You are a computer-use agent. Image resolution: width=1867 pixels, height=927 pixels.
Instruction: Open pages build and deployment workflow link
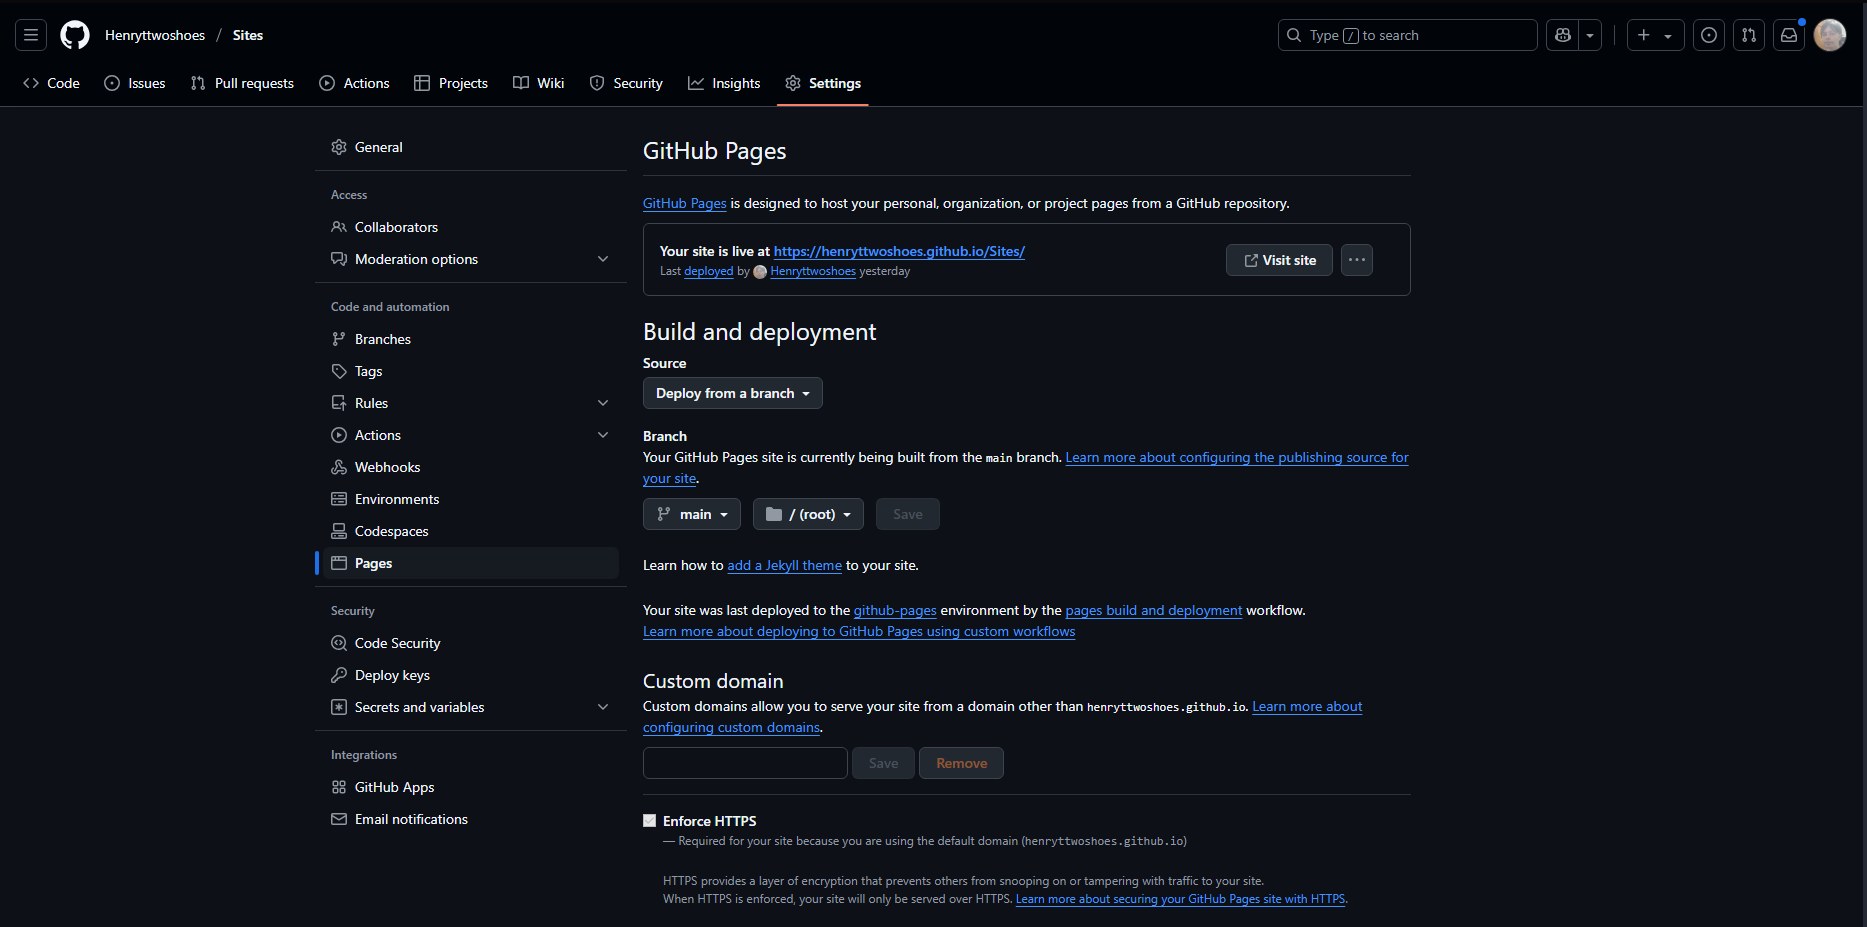pos(1154,610)
